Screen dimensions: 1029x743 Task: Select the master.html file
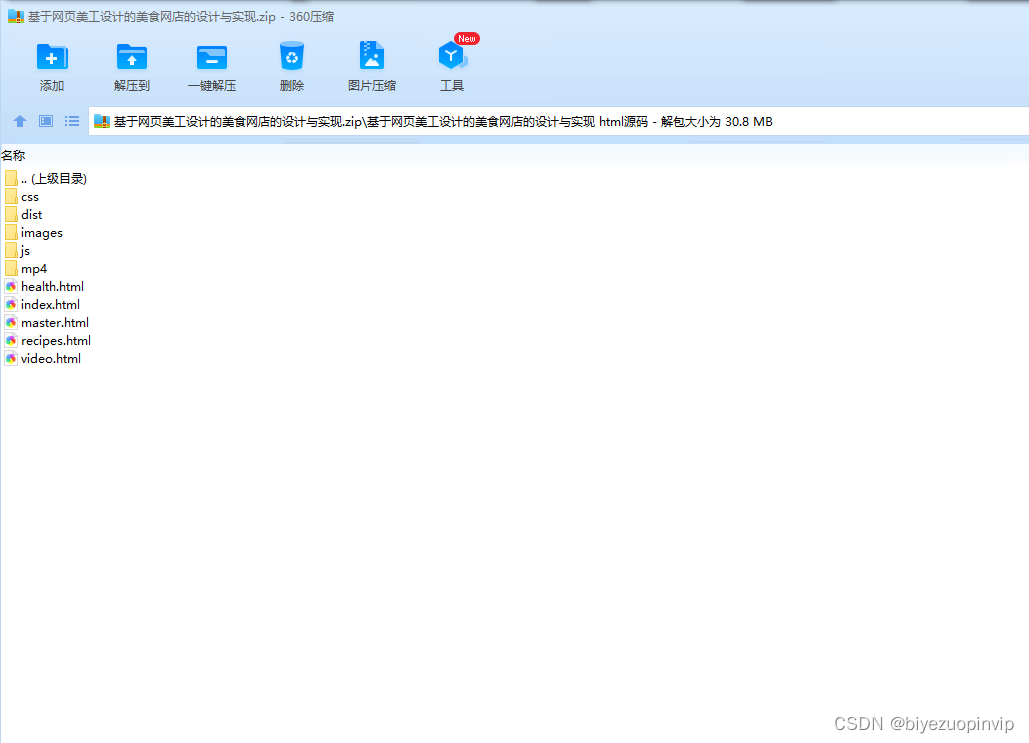(x=47, y=323)
